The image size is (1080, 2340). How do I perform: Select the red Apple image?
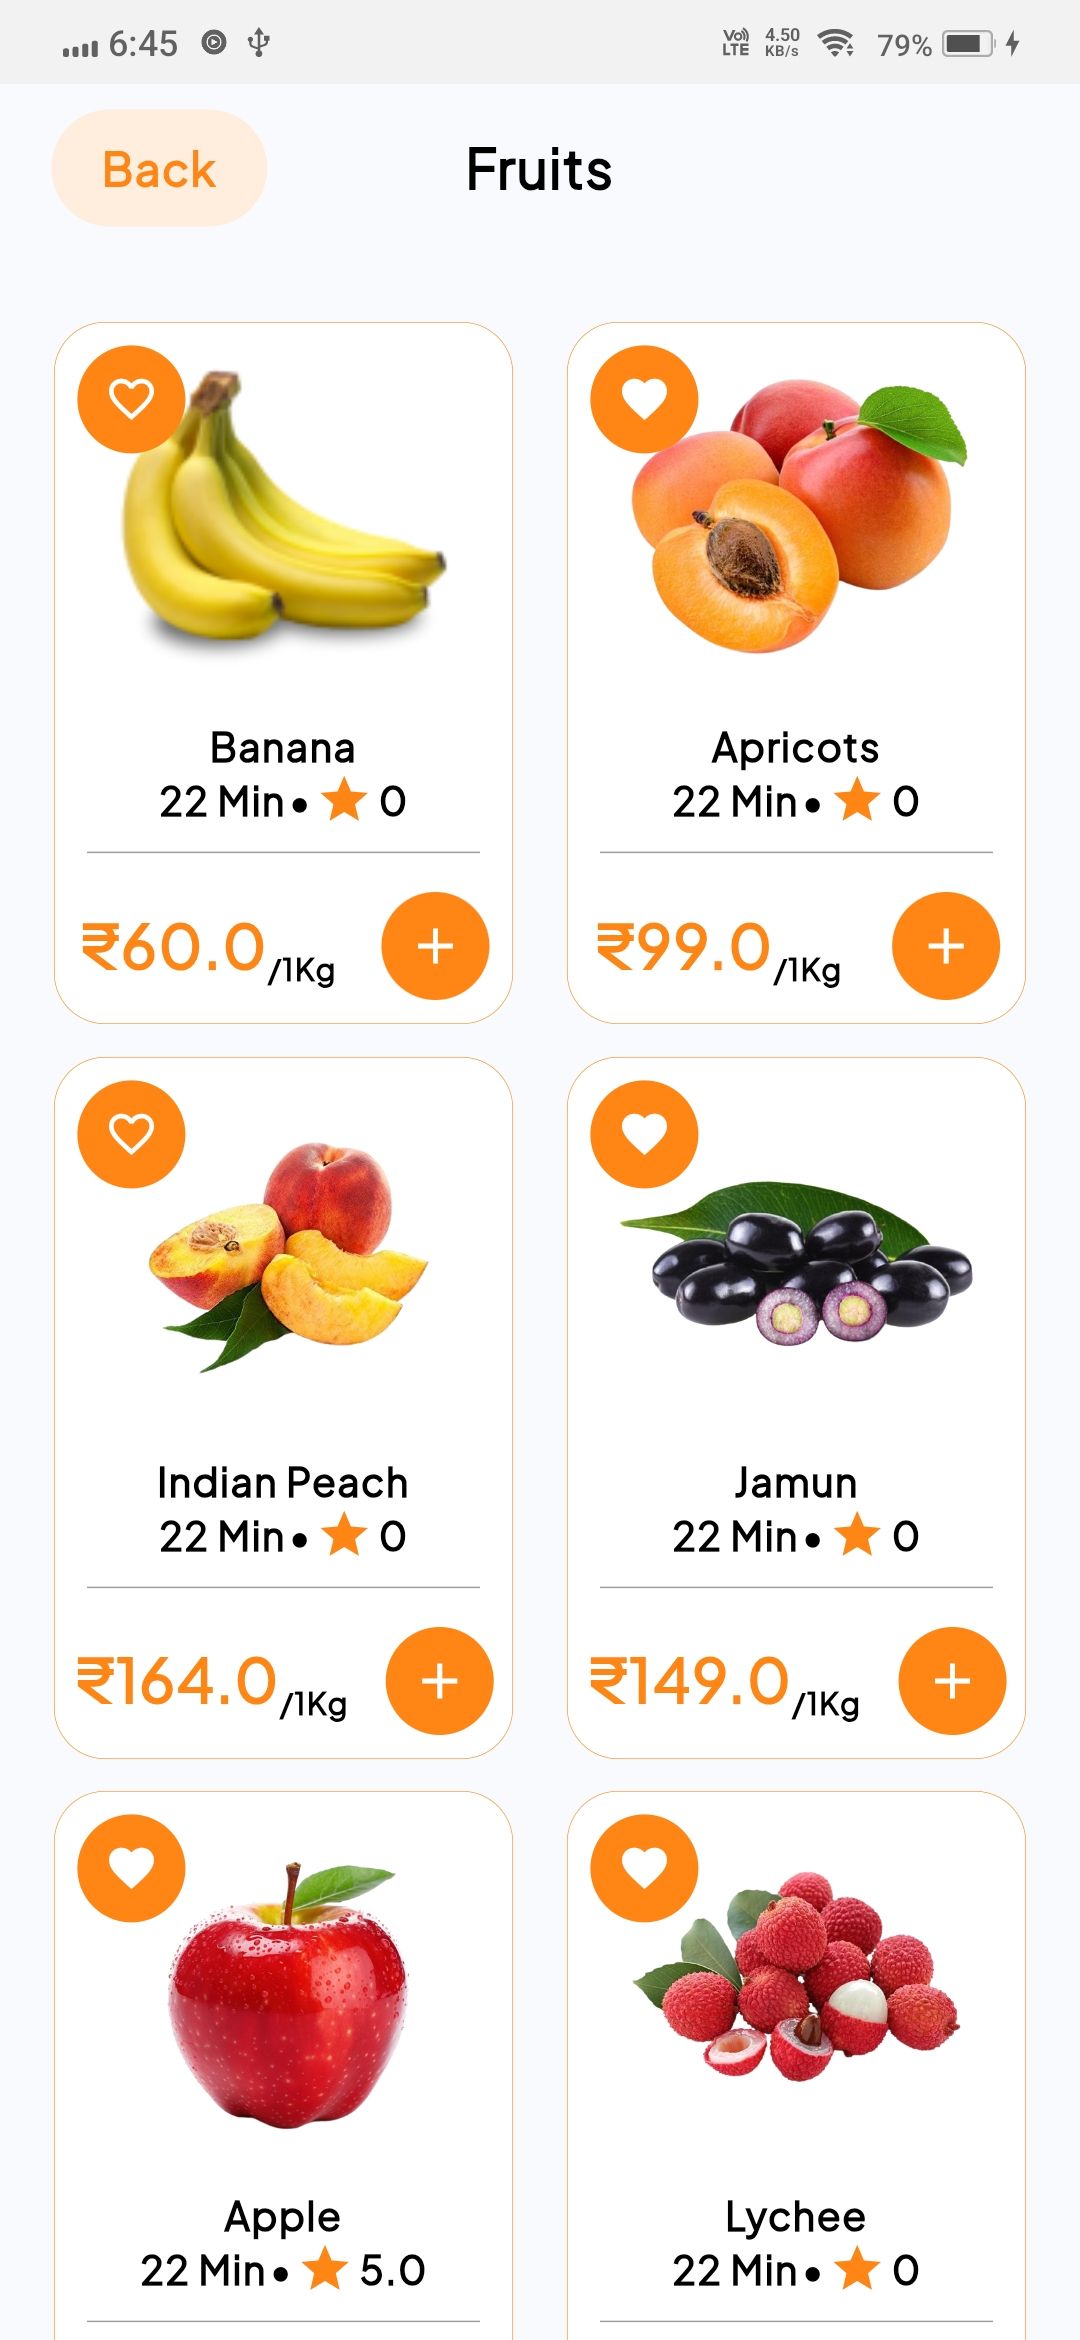point(288,1995)
